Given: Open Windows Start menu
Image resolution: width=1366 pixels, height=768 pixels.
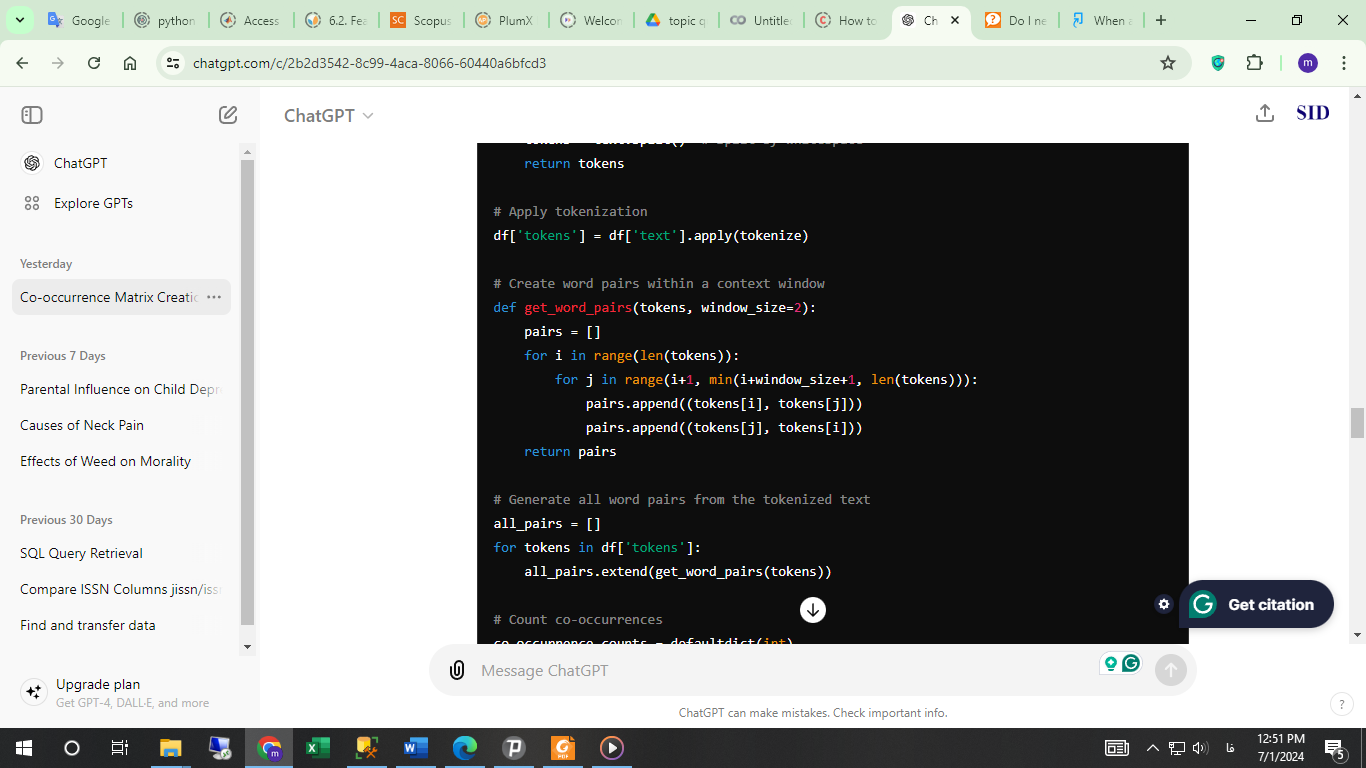Looking at the screenshot, I should (x=24, y=748).
